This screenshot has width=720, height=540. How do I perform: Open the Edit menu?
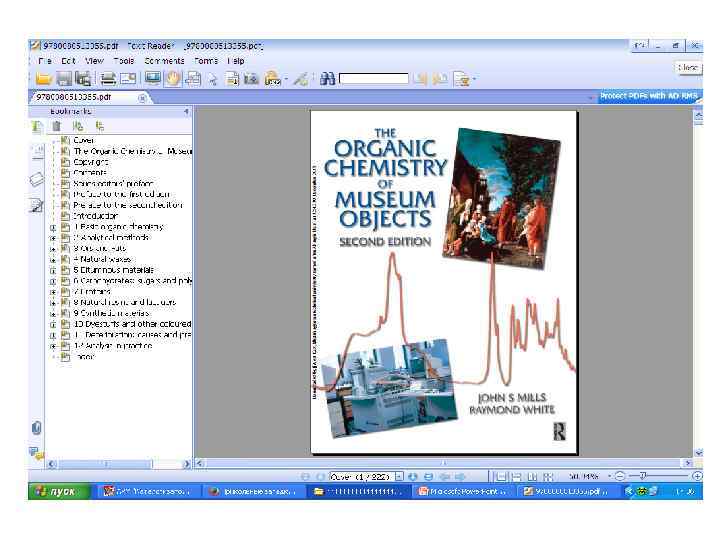pyautogui.click(x=68, y=61)
